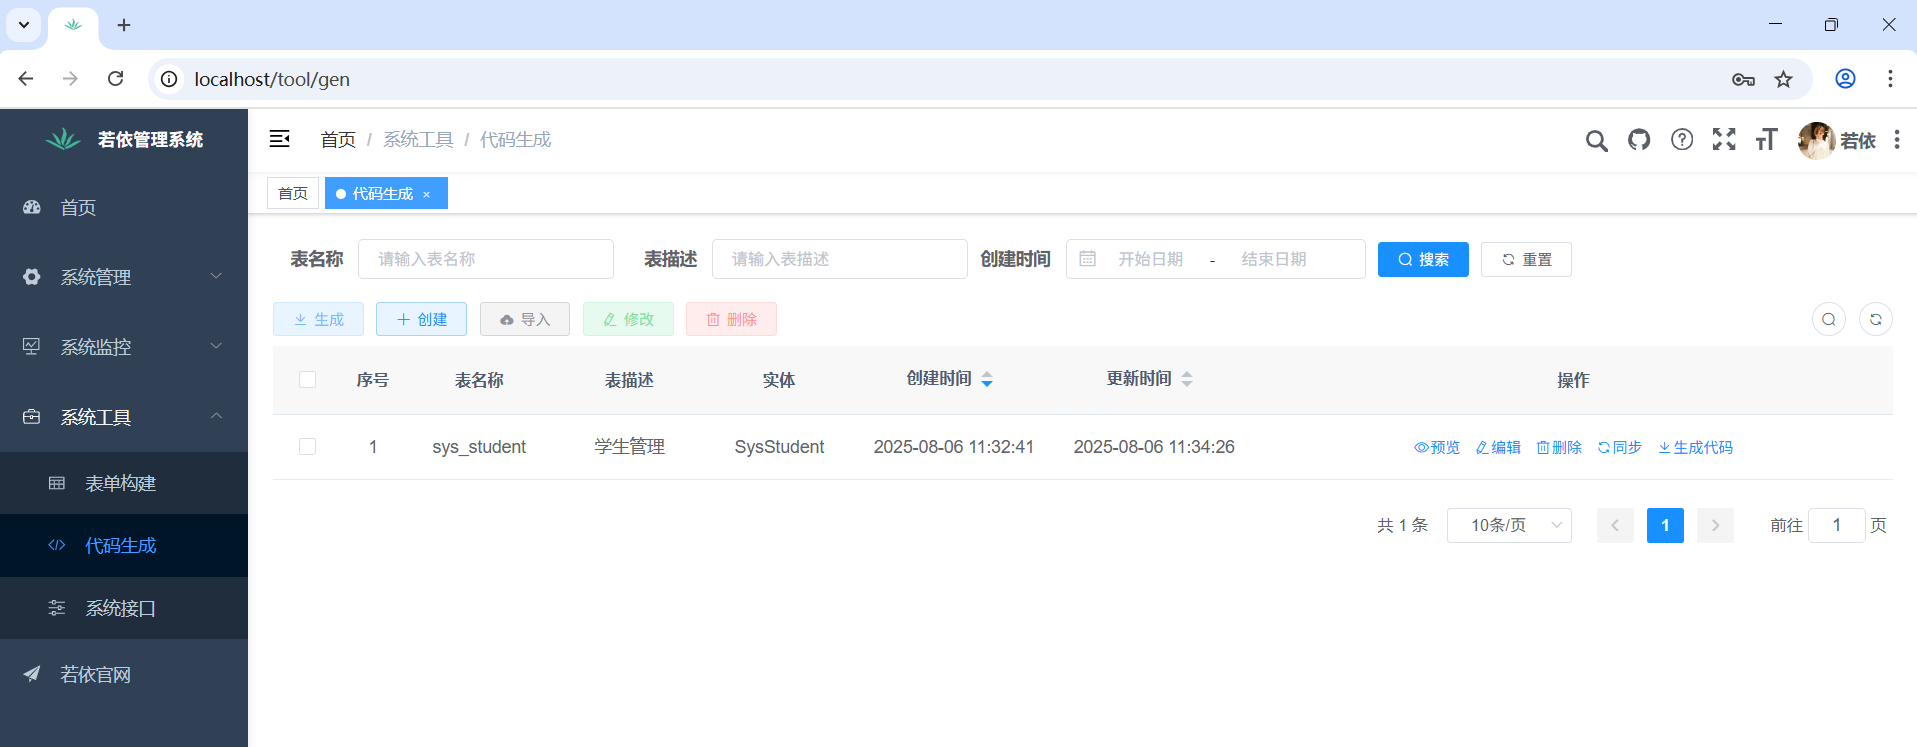This screenshot has width=1917, height=747.
Task: Open the 10条/页 page size dropdown
Action: point(1509,525)
